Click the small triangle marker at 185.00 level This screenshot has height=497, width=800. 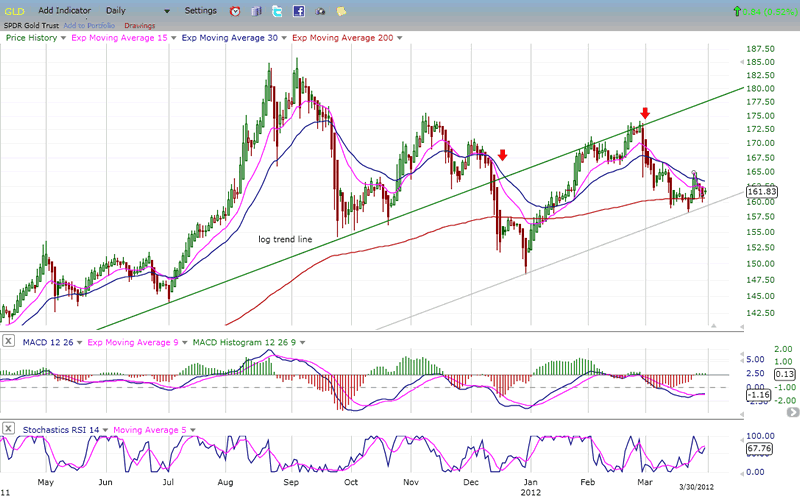tap(741, 62)
